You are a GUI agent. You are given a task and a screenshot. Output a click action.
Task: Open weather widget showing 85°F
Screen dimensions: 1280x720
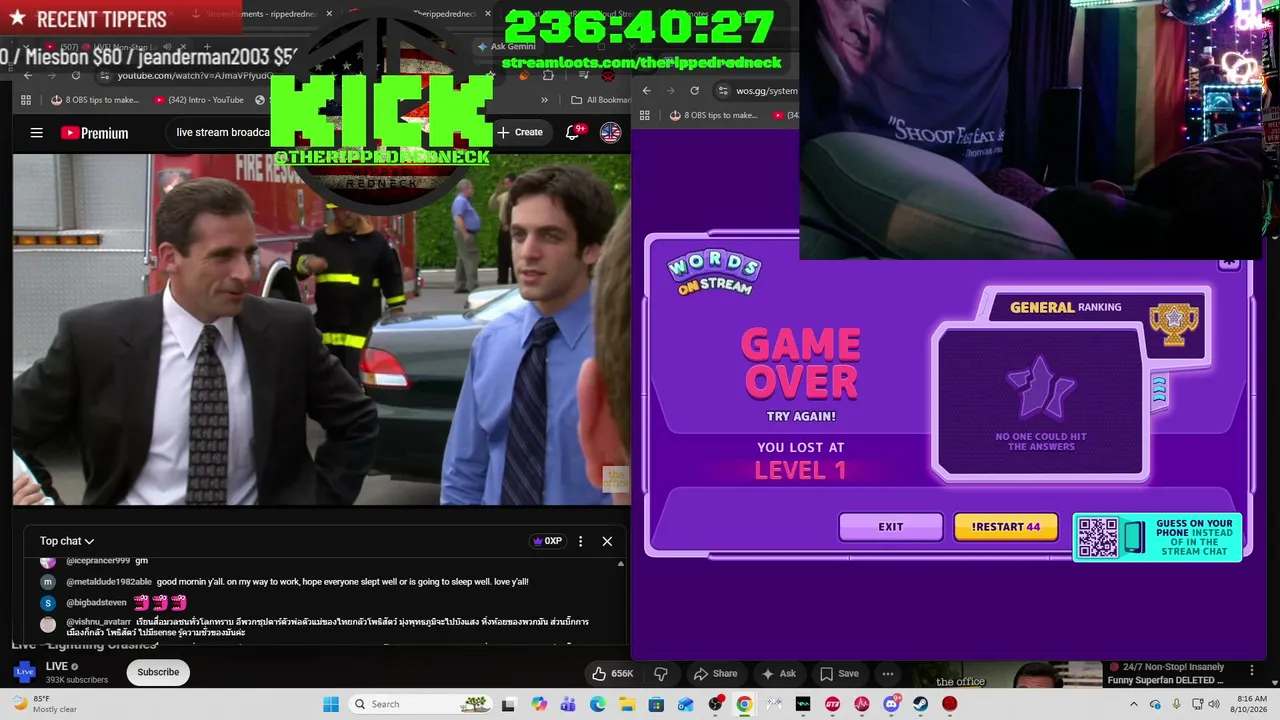click(45, 704)
